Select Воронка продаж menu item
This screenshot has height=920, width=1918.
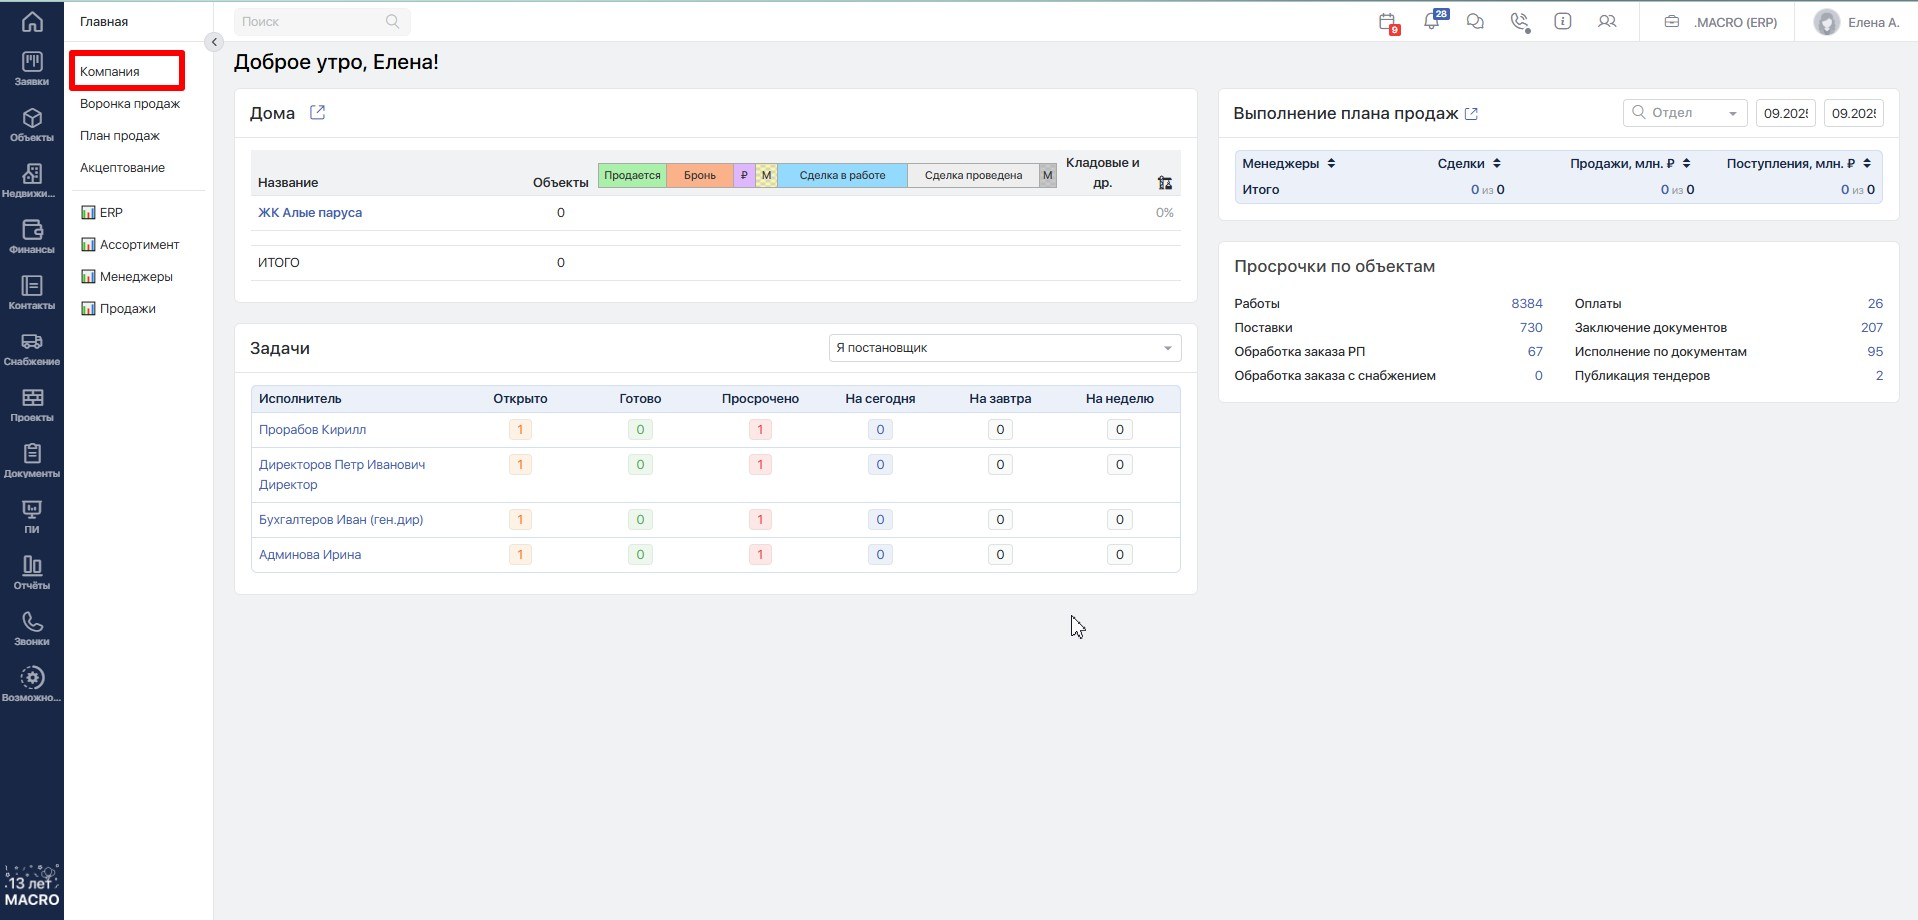click(130, 104)
